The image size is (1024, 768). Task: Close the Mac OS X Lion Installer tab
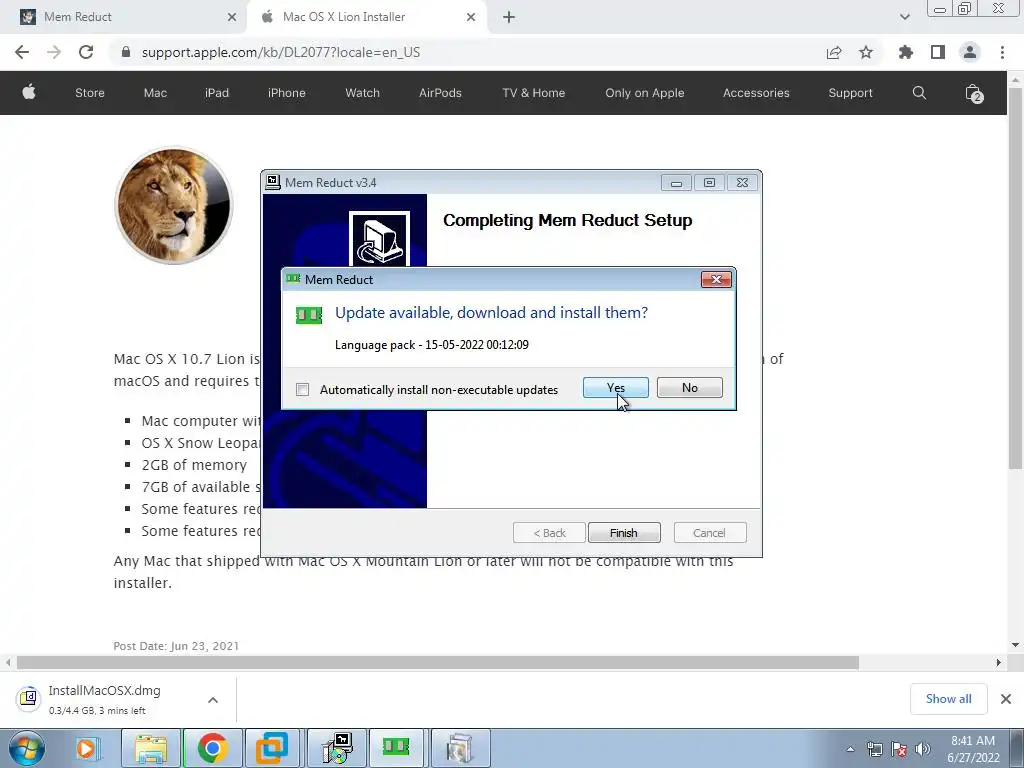click(x=471, y=18)
